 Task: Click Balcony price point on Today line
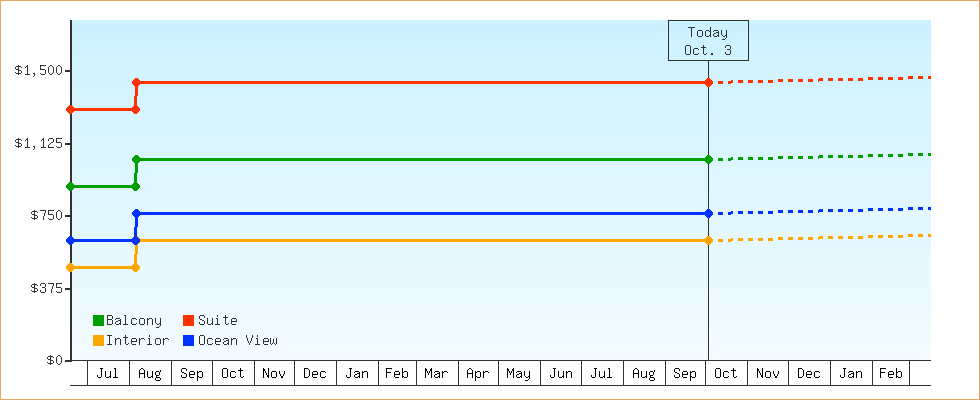[x=708, y=159]
